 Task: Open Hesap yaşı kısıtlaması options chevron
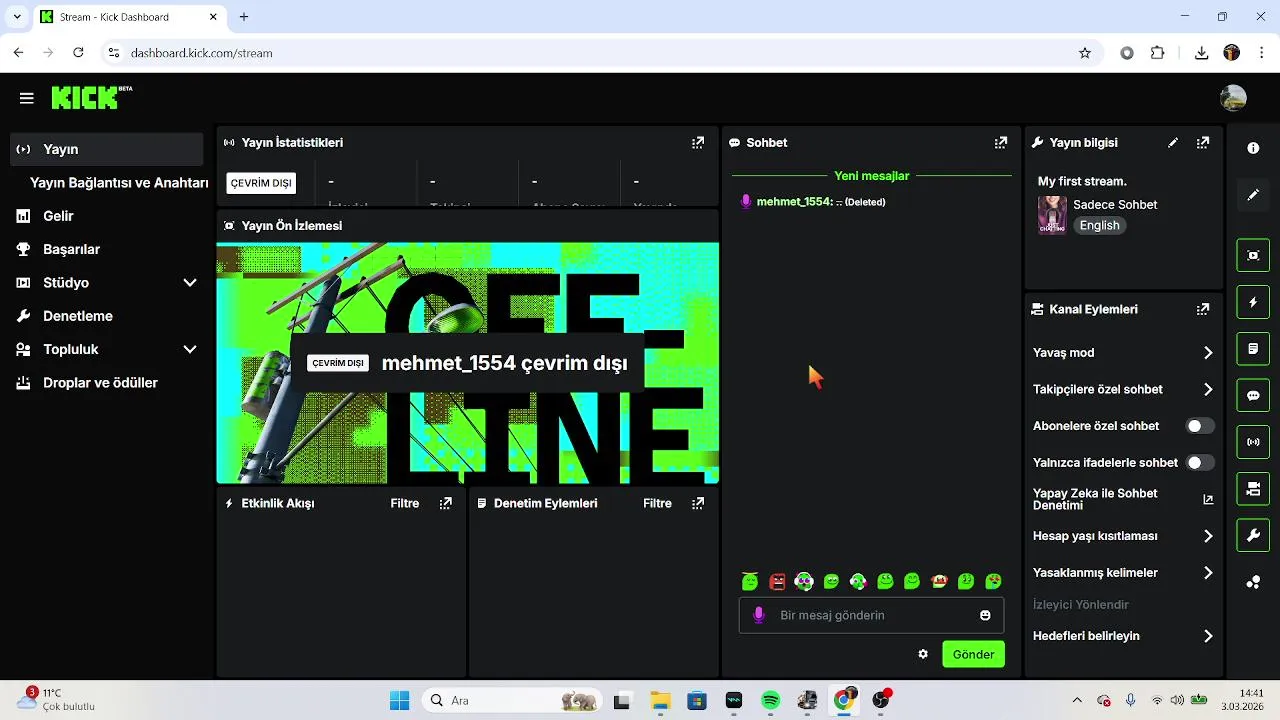(1208, 536)
